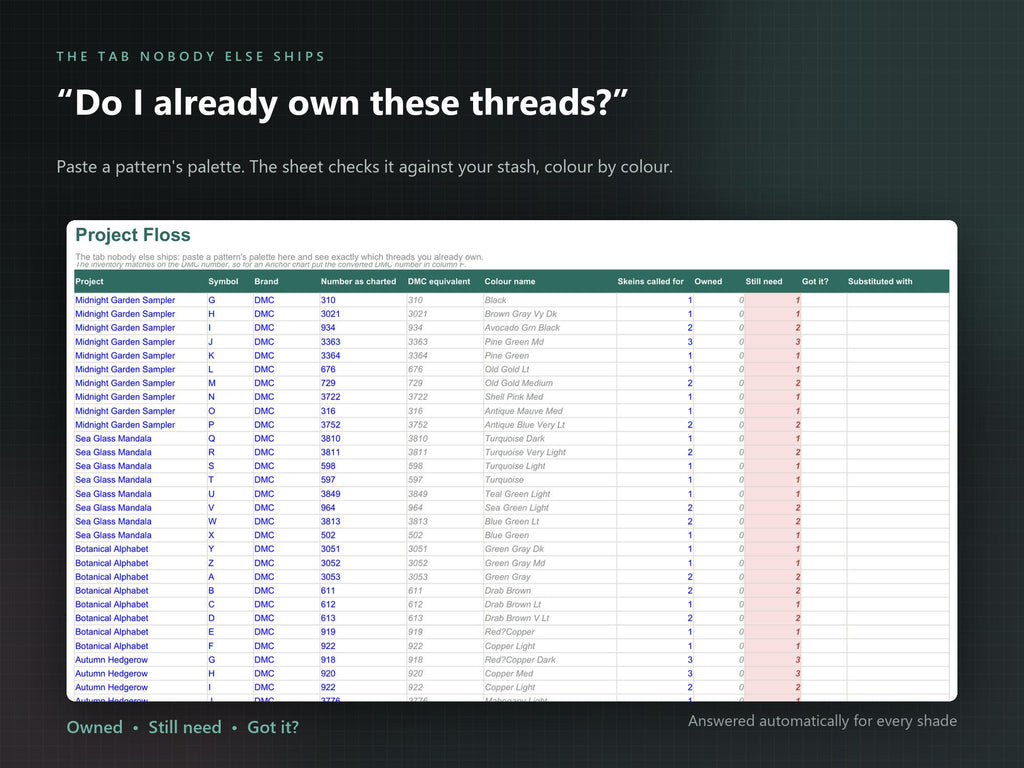This screenshot has height=768, width=1024.
Task: Click colour name 'Avocado Grn Black'
Action: [522, 328]
